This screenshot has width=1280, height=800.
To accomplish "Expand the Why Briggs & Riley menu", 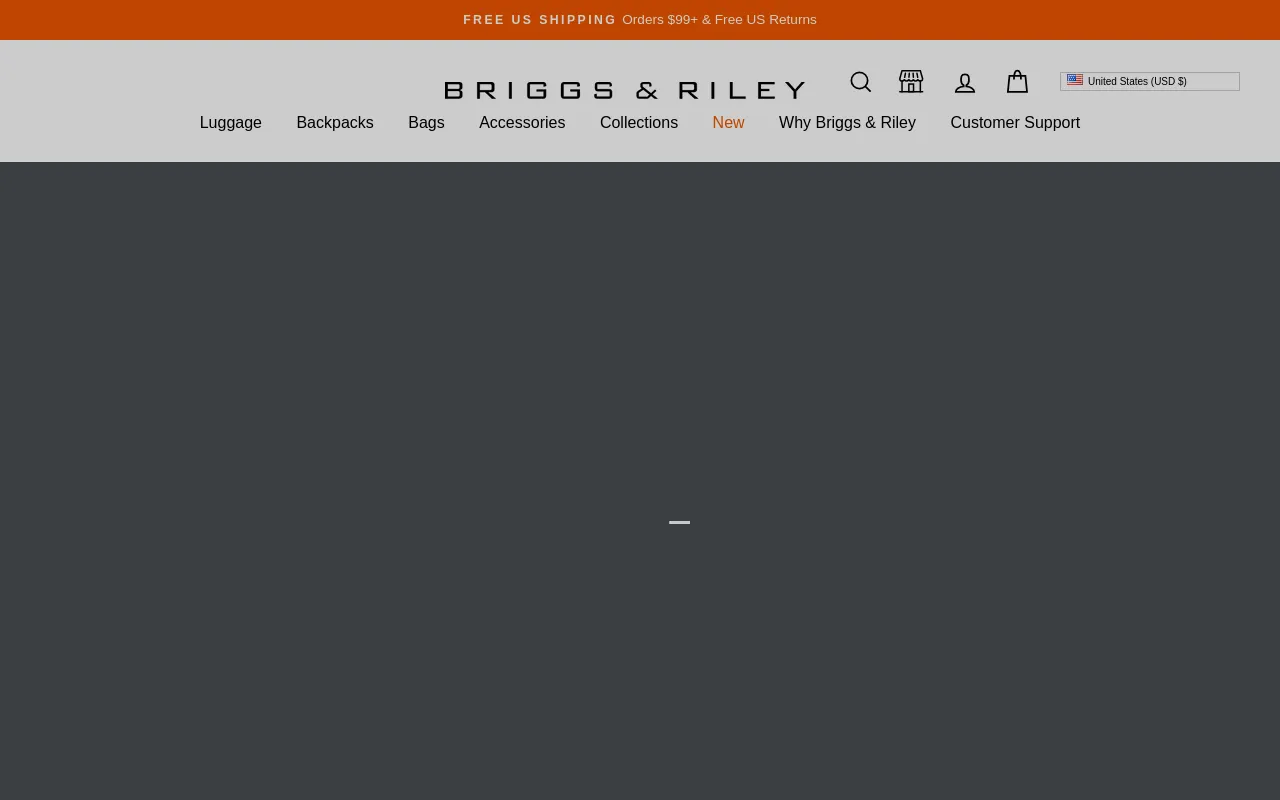I will click(847, 123).
